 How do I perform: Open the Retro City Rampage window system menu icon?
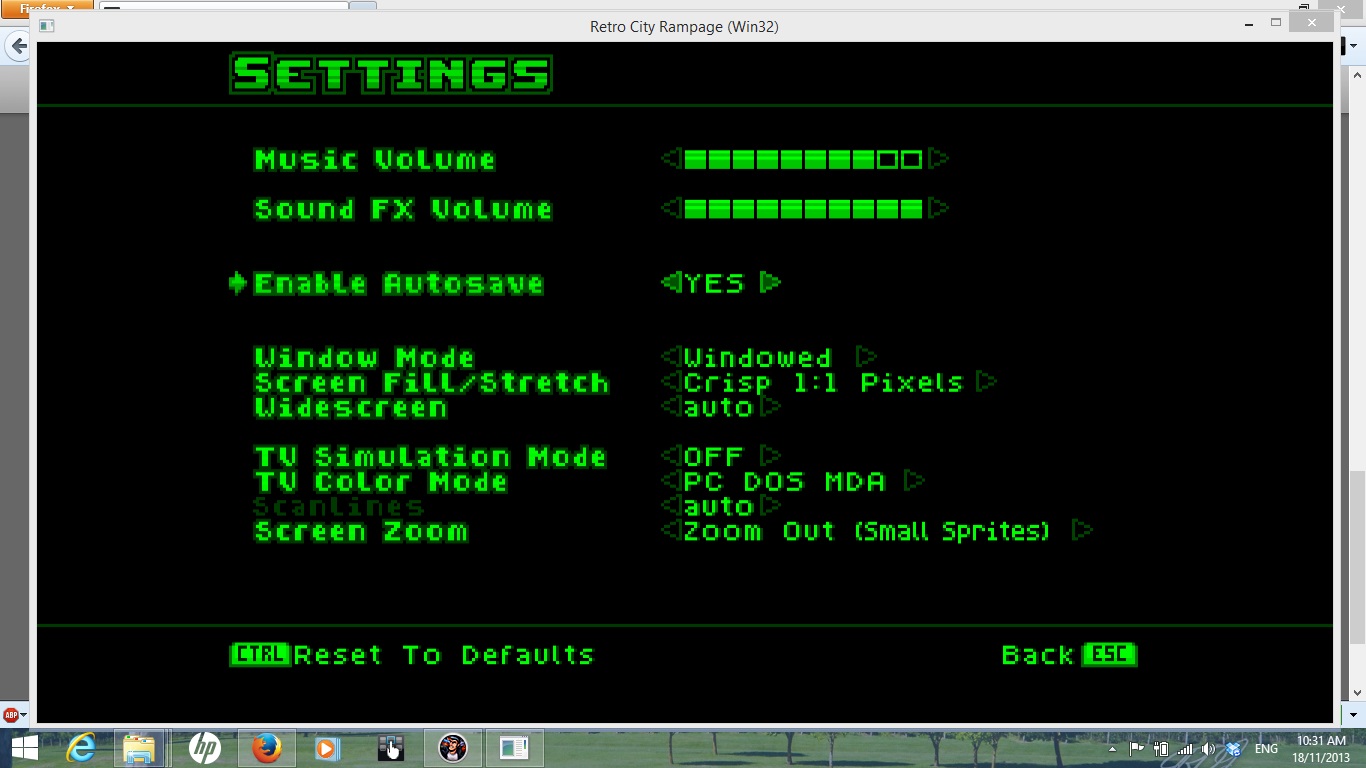click(x=47, y=25)
